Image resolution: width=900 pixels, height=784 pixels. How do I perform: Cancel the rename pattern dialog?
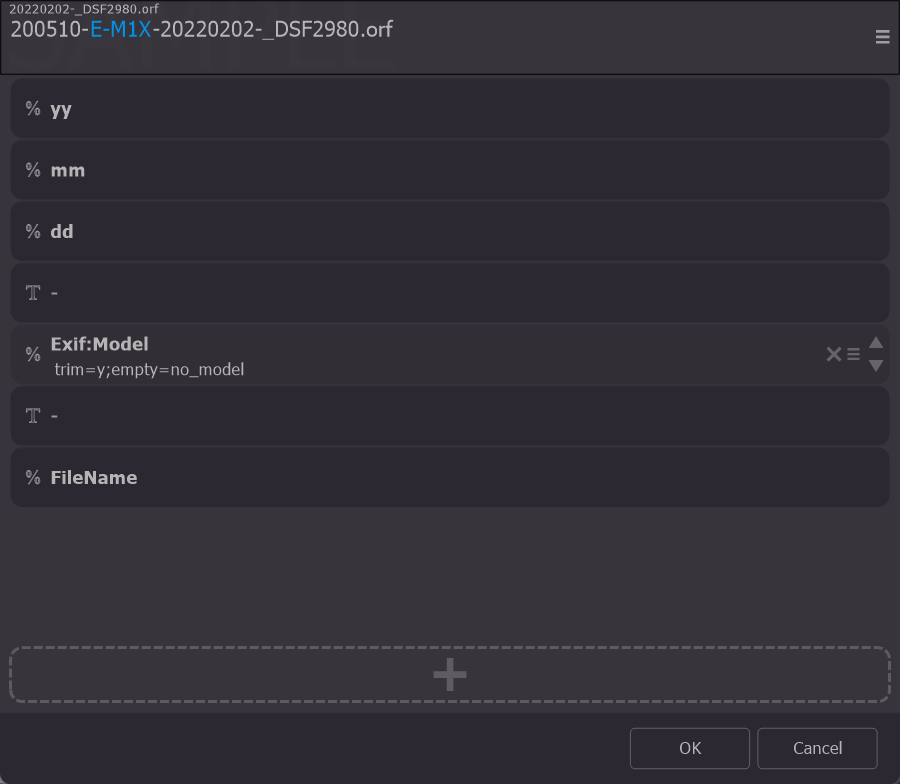coord(817,748)
